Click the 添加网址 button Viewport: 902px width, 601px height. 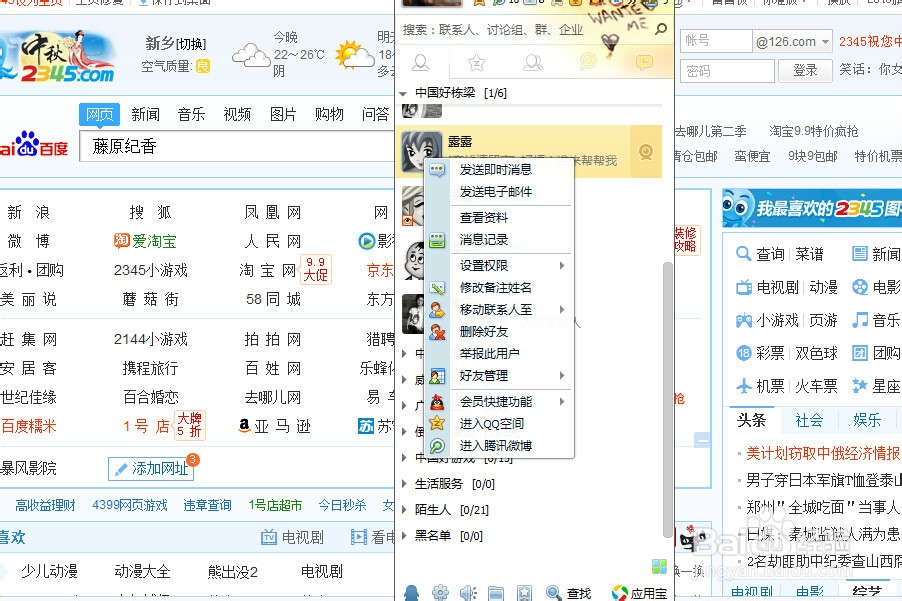click(151, 469)
